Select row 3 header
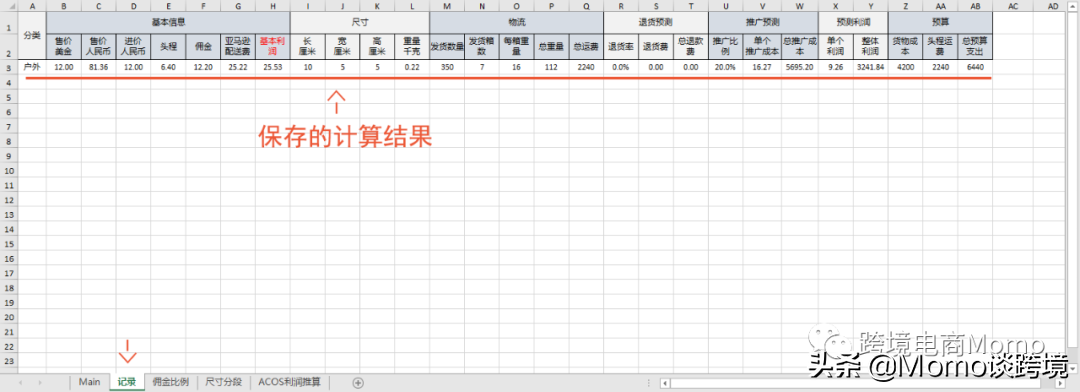The width and height of the screenshot is (1080, 392). click(x=9, y=68)
